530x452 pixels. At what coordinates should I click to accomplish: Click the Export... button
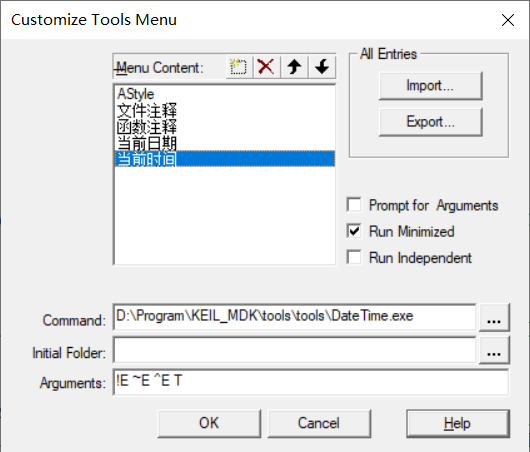pyautogui.click(x=430, y=122)
